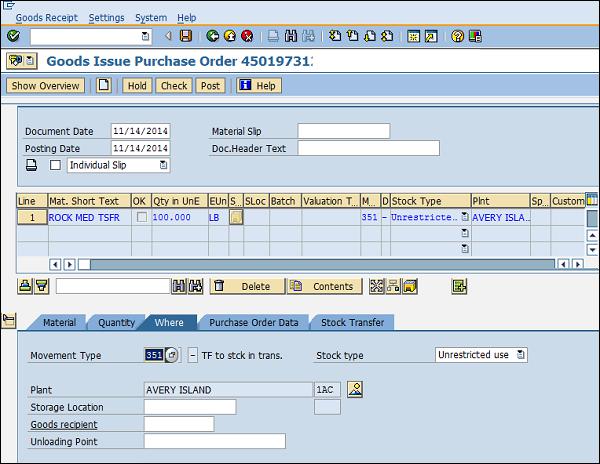Screen dimensions: 600x464
Task: Click the New document blank page icon
Action: 104,86
